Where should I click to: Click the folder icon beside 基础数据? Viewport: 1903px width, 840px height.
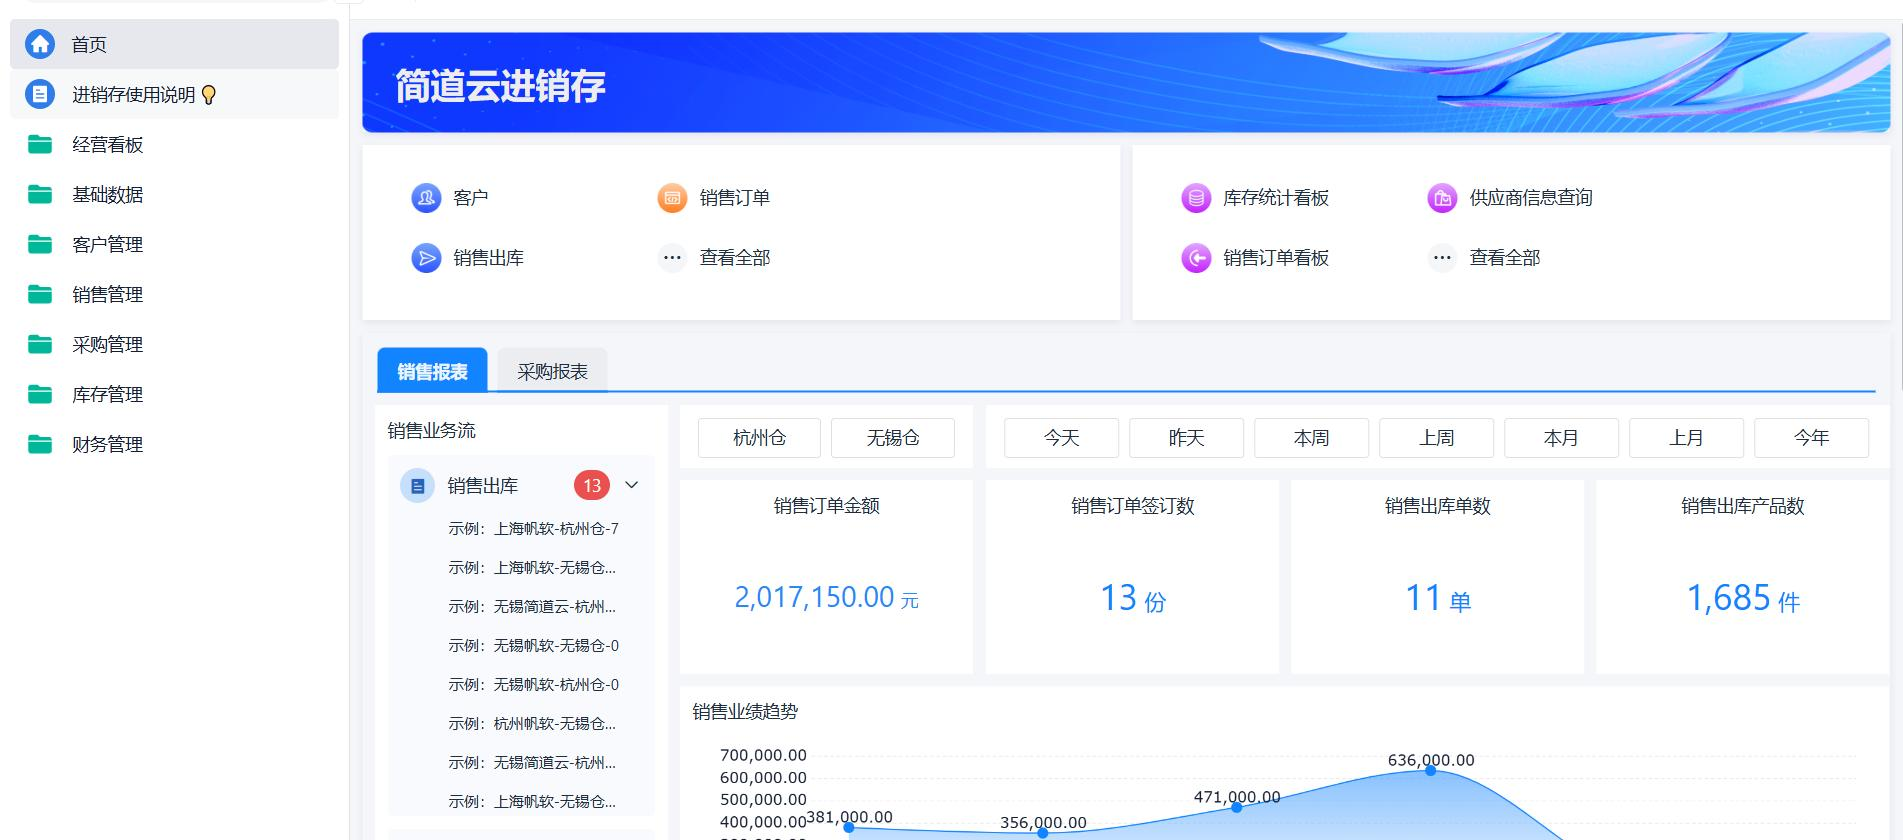[40, 194]
